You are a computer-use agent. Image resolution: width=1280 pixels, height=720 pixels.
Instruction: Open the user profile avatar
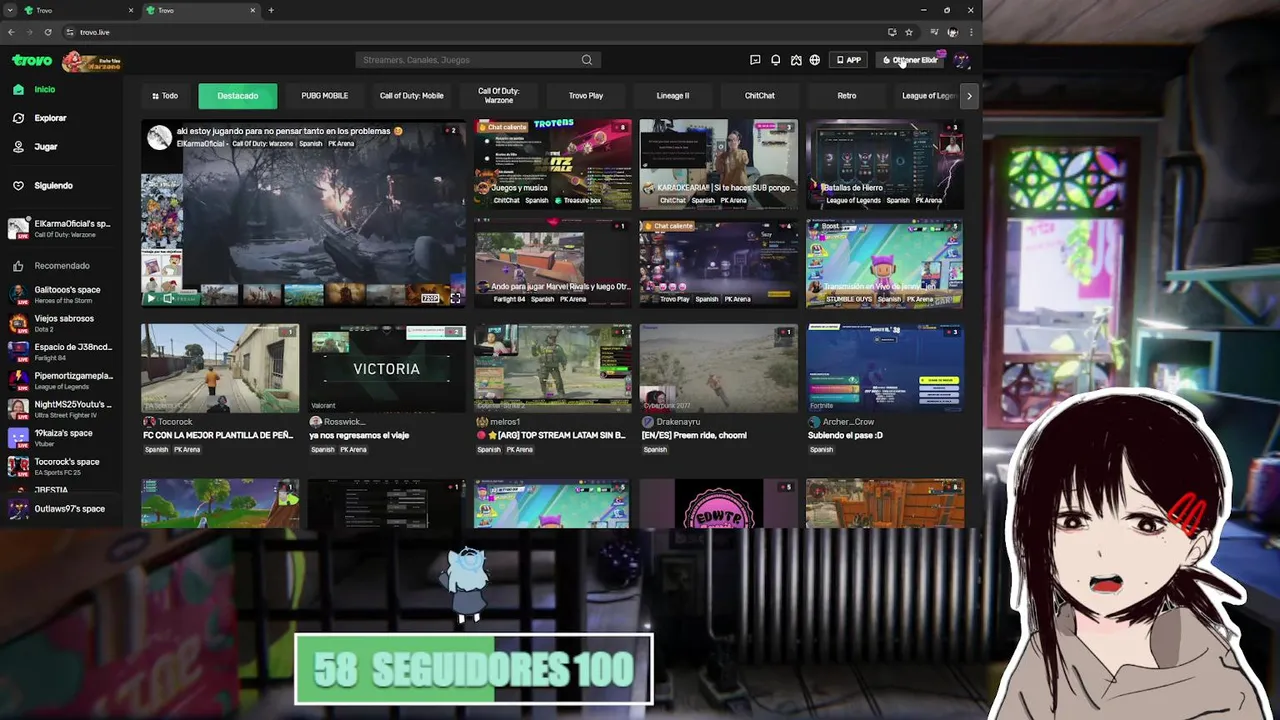(x=961, y=60)
